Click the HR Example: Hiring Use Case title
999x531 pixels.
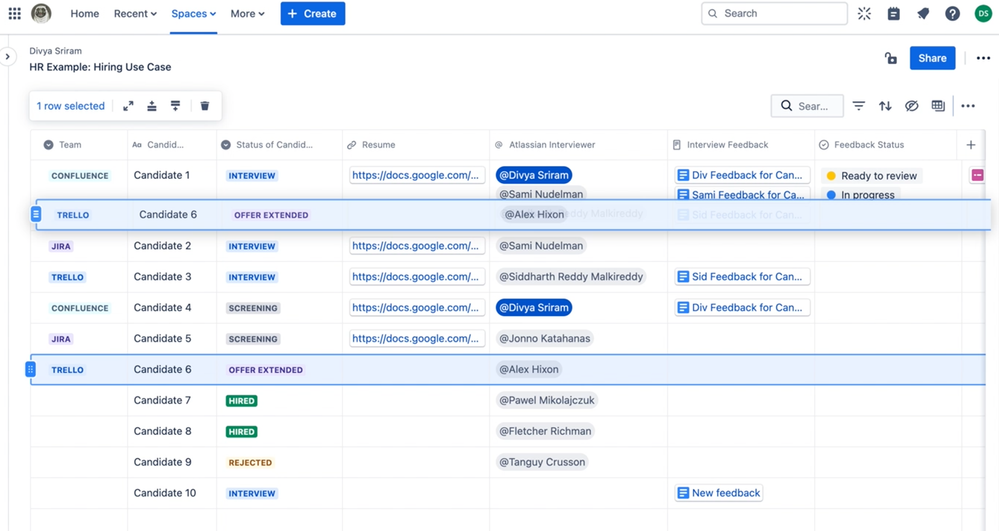(x=100, y=67)
